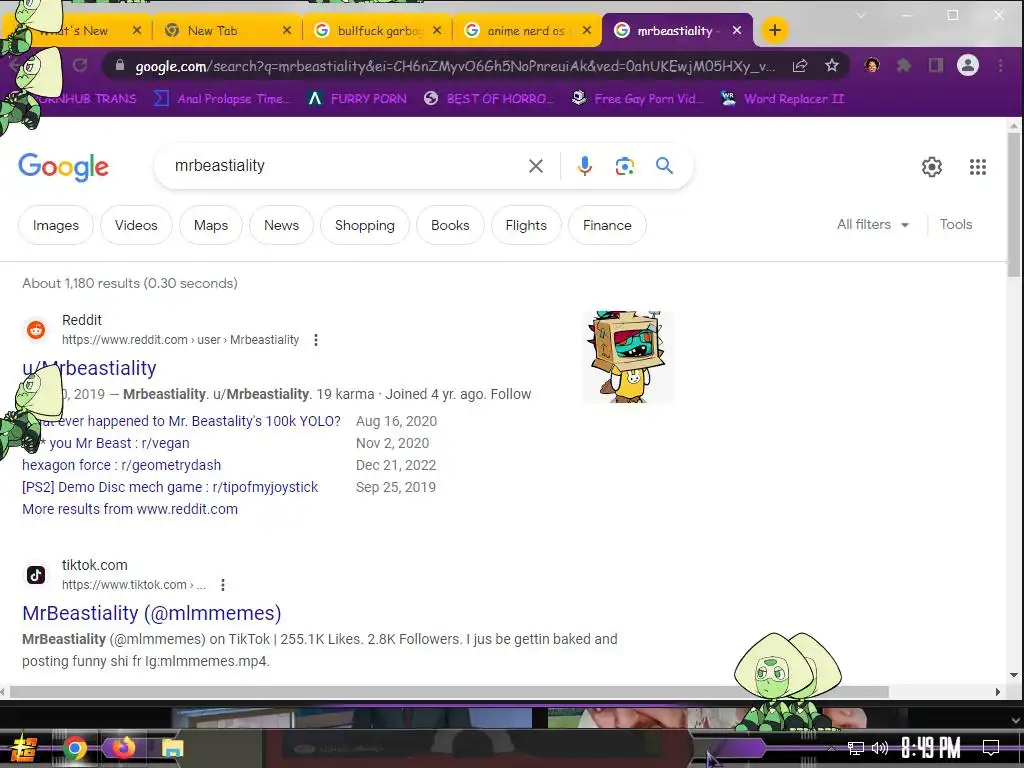Submit search with magnifying glass icon

[664, 166]
